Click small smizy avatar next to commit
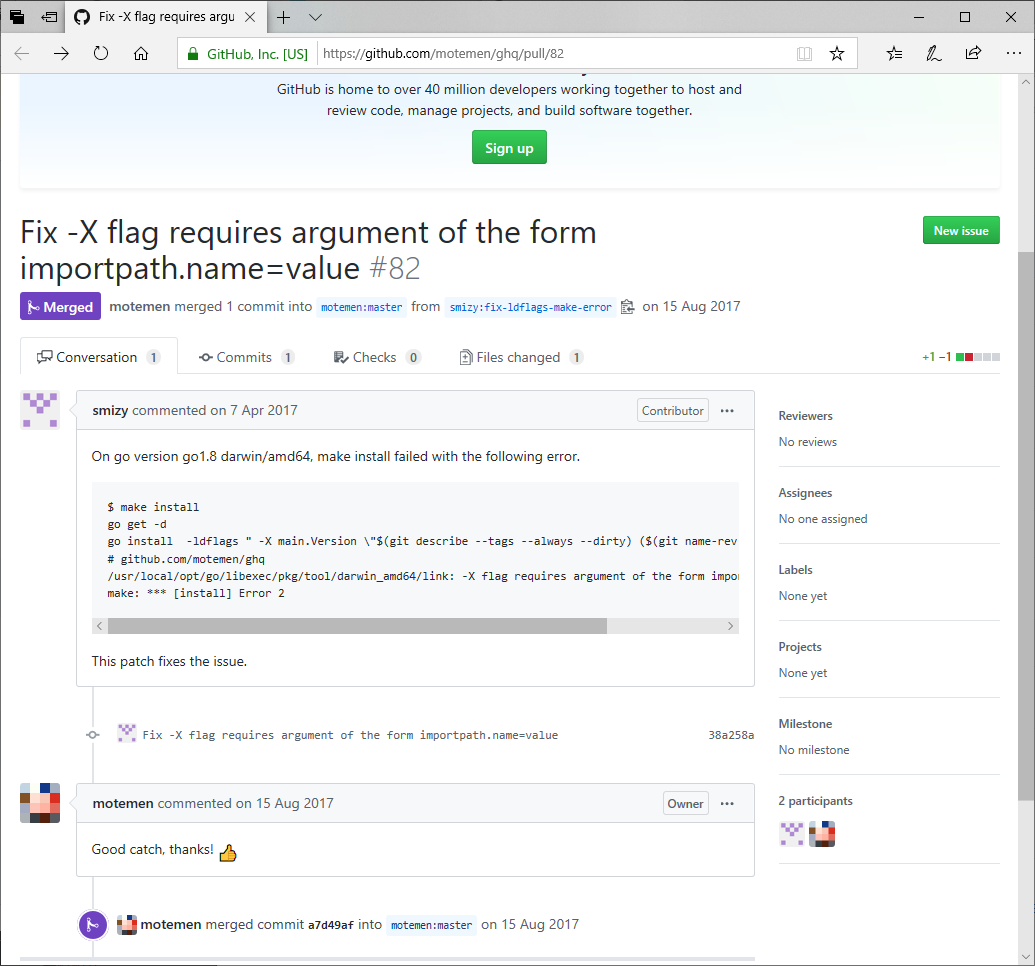 127,734
